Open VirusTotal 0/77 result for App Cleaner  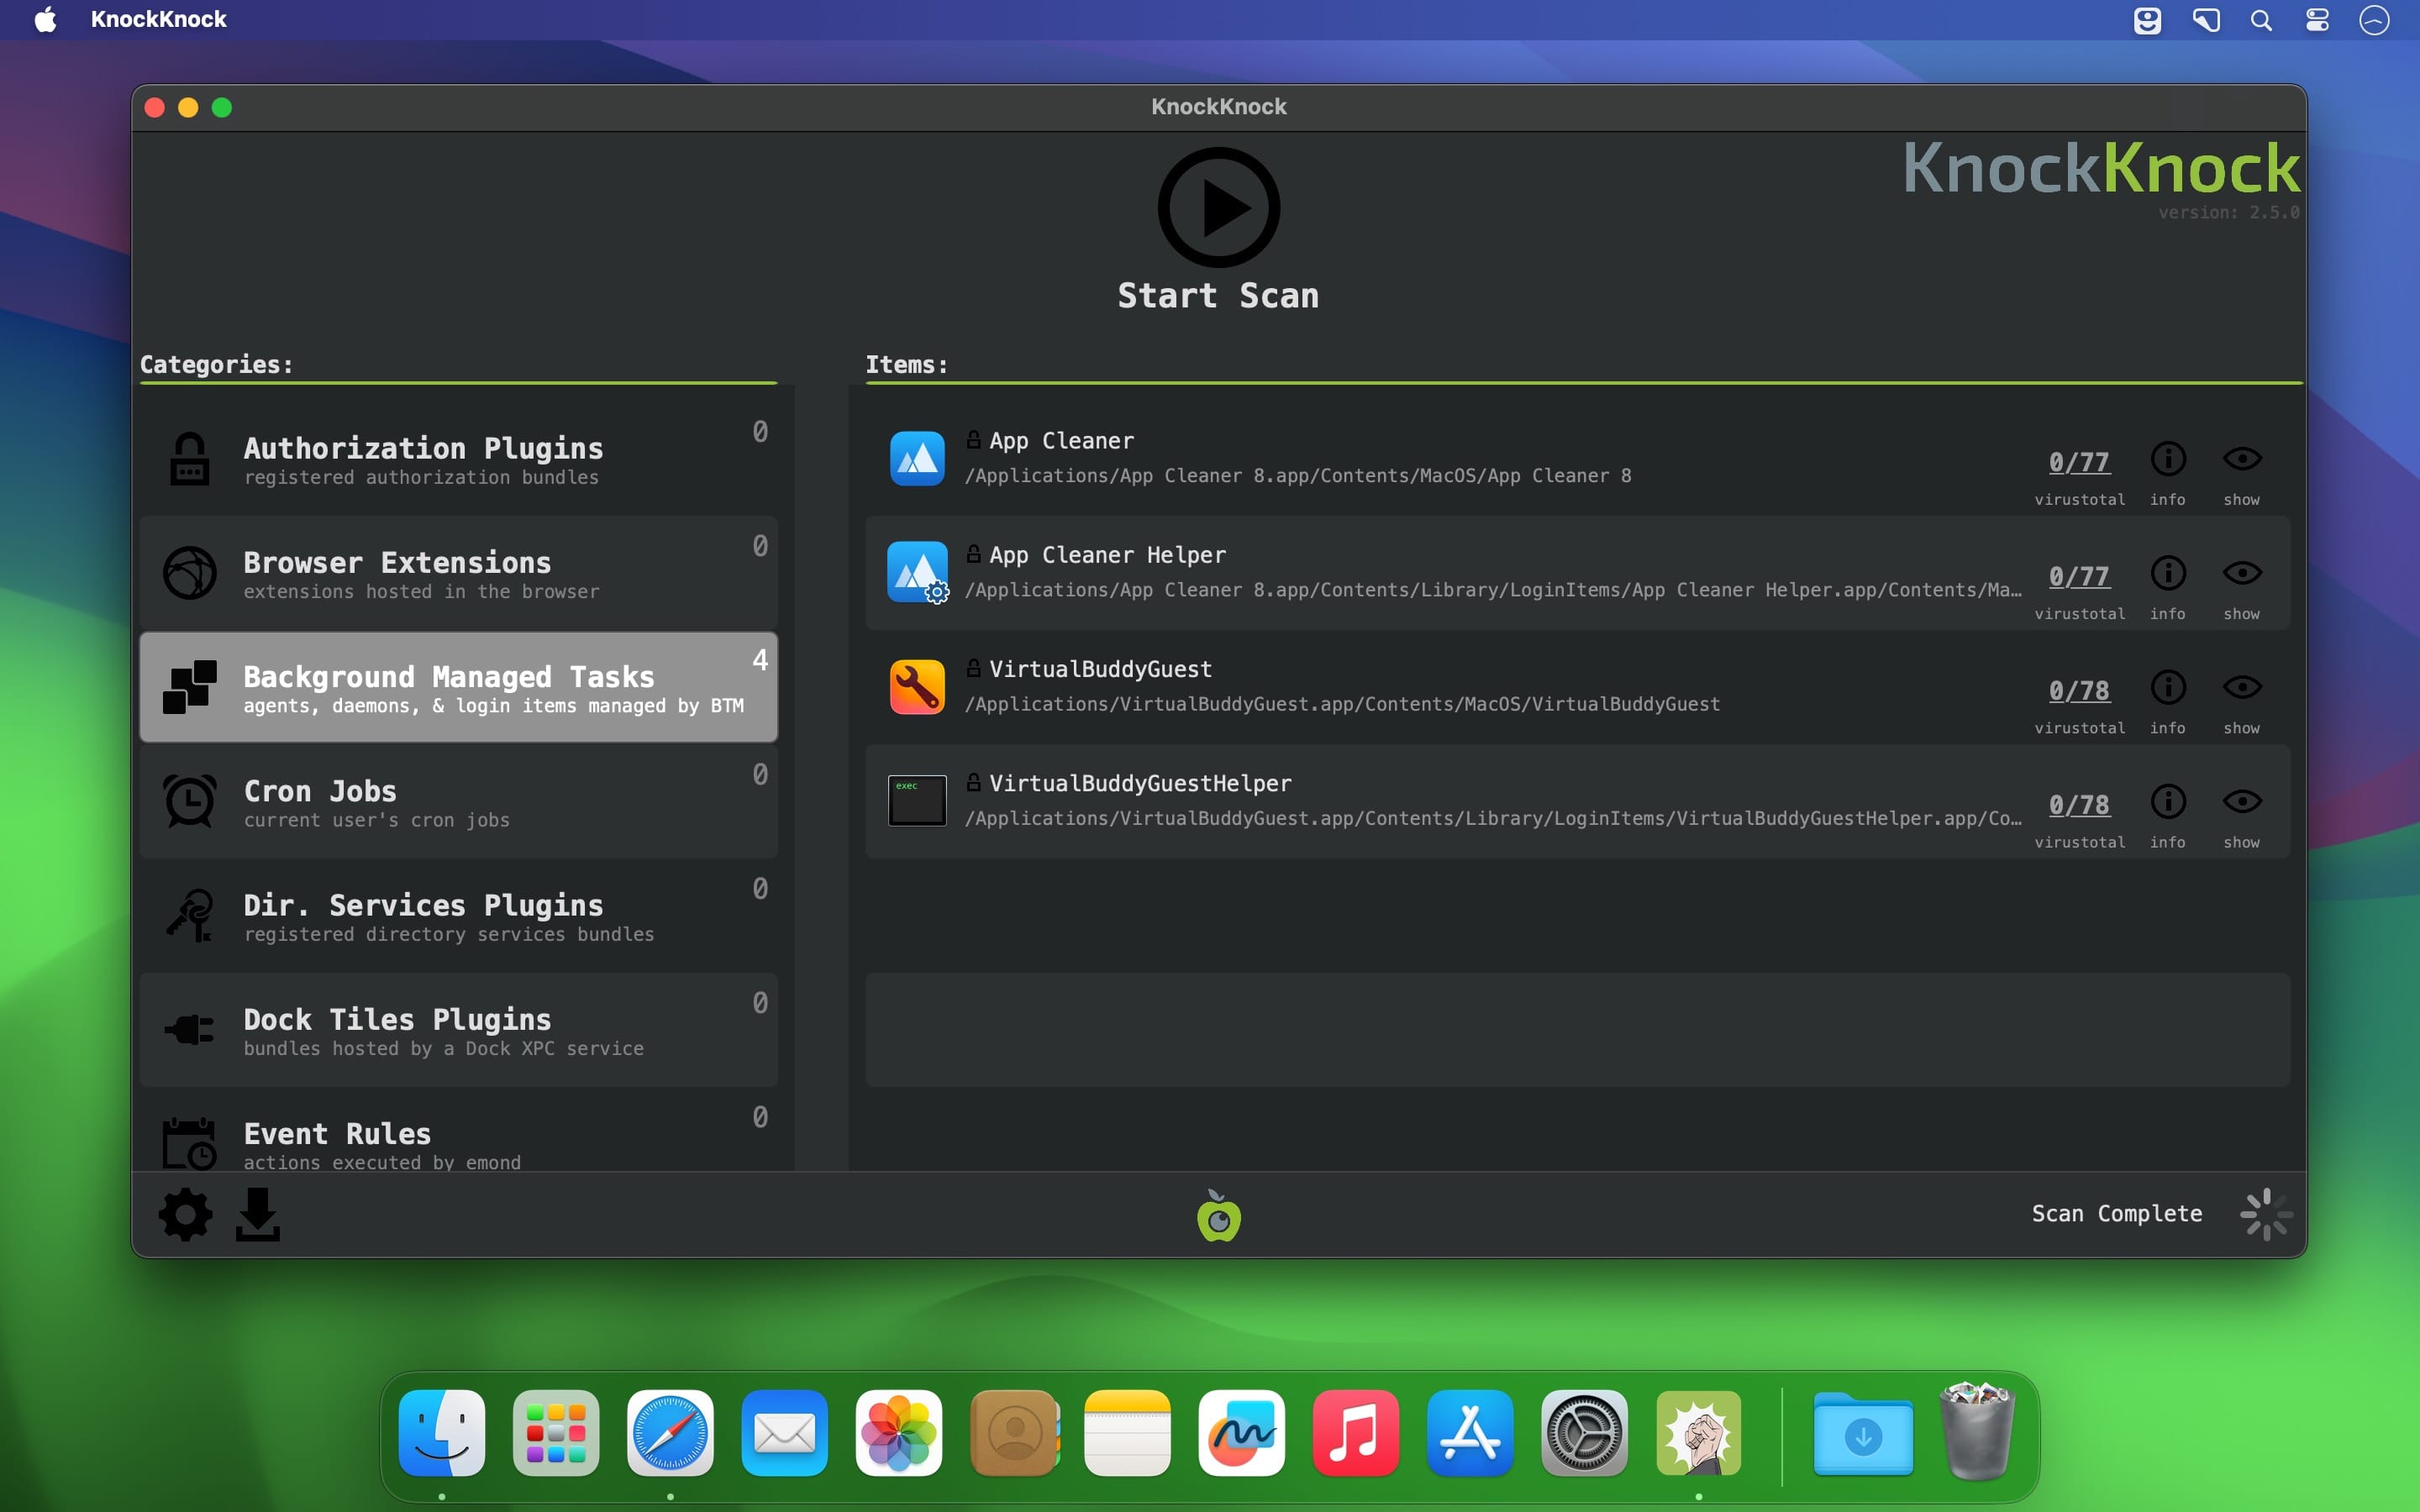(x=2079, y=462)
